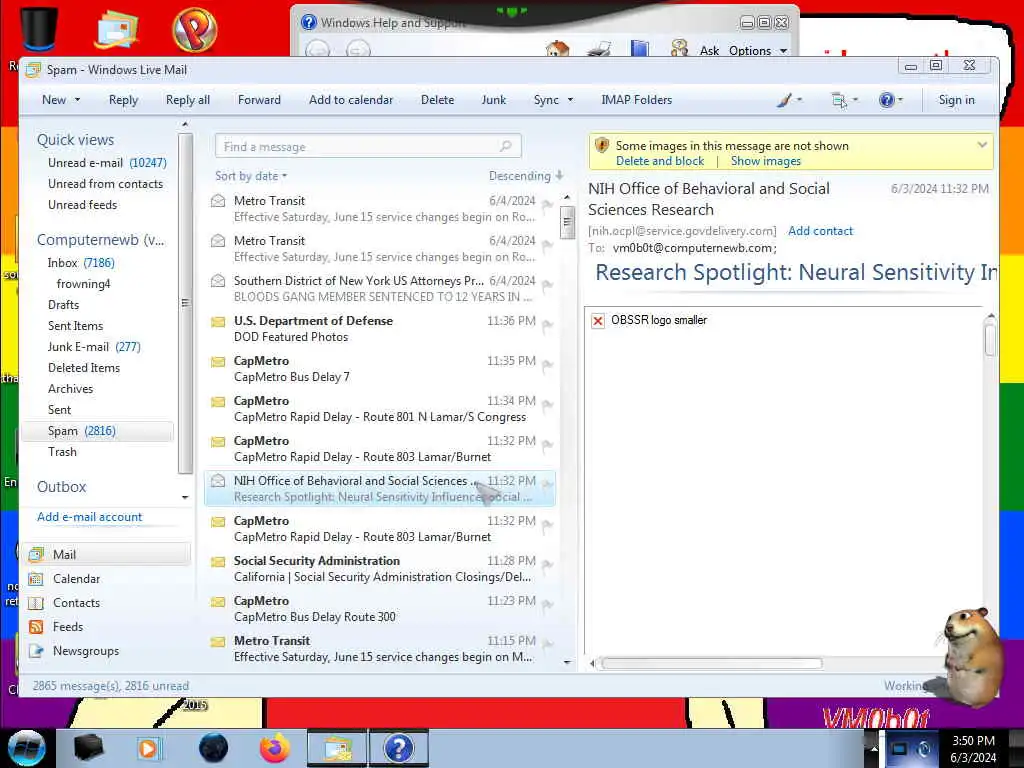1024x768 pixels.
Task: Click the menus layout icon in toolbar
Action: click(x=839, y=100)
